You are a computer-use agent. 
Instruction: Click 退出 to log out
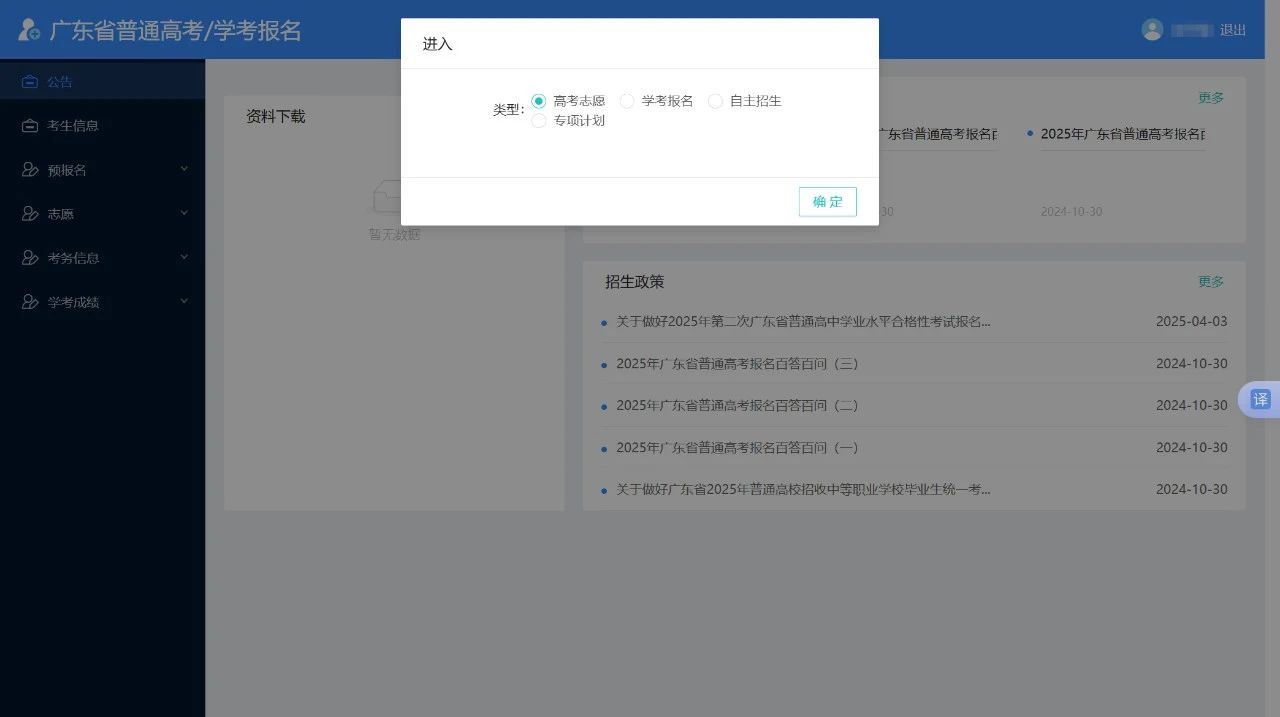pos(1232,30)
